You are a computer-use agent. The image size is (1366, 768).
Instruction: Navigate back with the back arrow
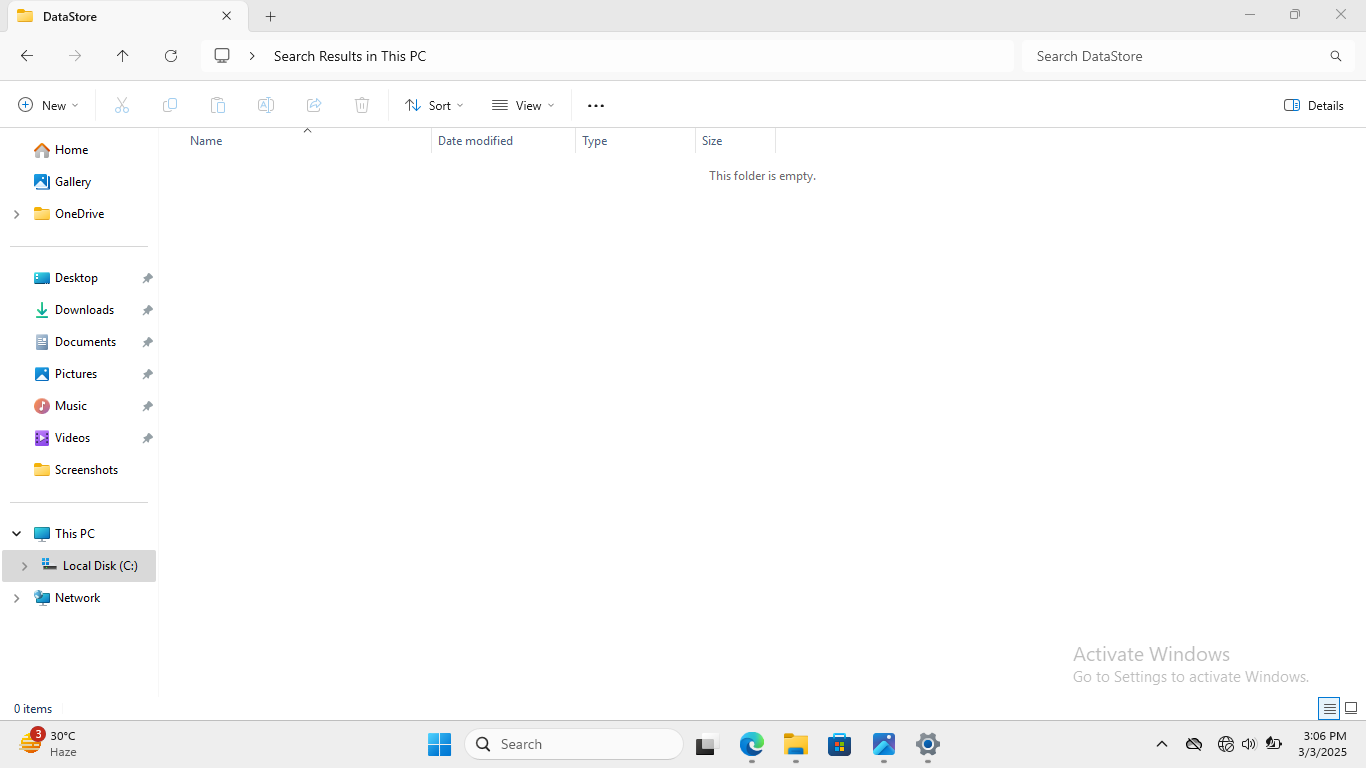coord(27,56)
